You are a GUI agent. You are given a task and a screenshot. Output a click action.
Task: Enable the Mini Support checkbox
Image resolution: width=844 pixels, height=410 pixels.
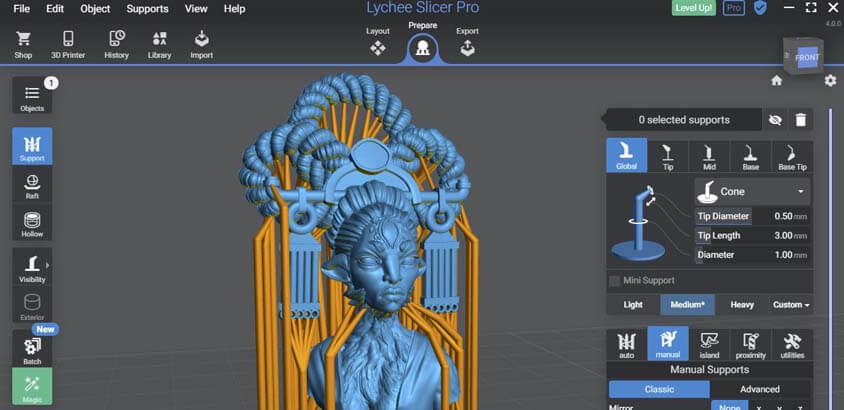tap(614, 281)
